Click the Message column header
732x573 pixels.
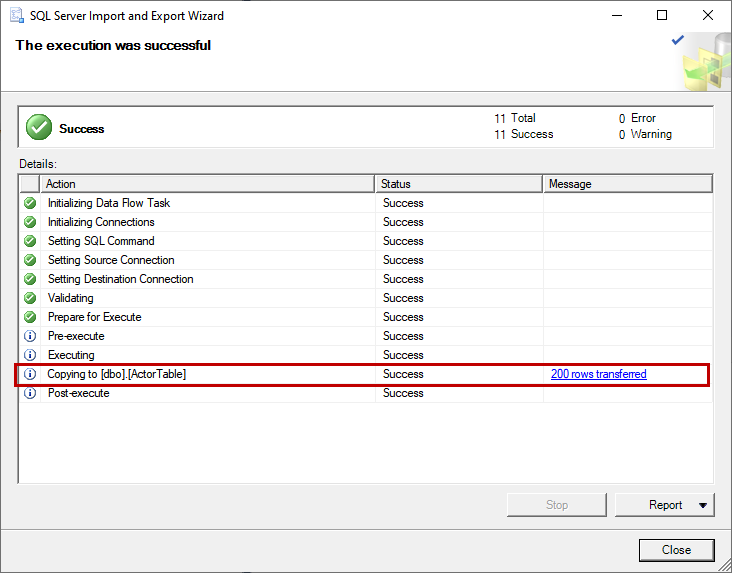(628, 184)
